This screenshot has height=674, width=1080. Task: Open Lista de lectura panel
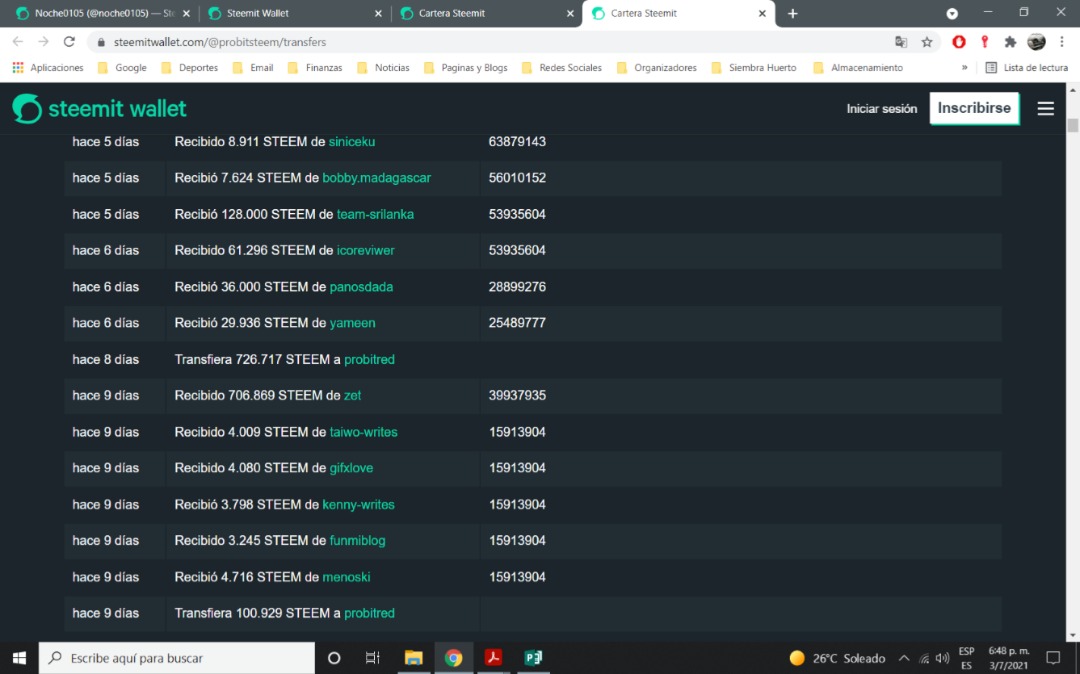pyautogui.click(x=1026, y=67)
